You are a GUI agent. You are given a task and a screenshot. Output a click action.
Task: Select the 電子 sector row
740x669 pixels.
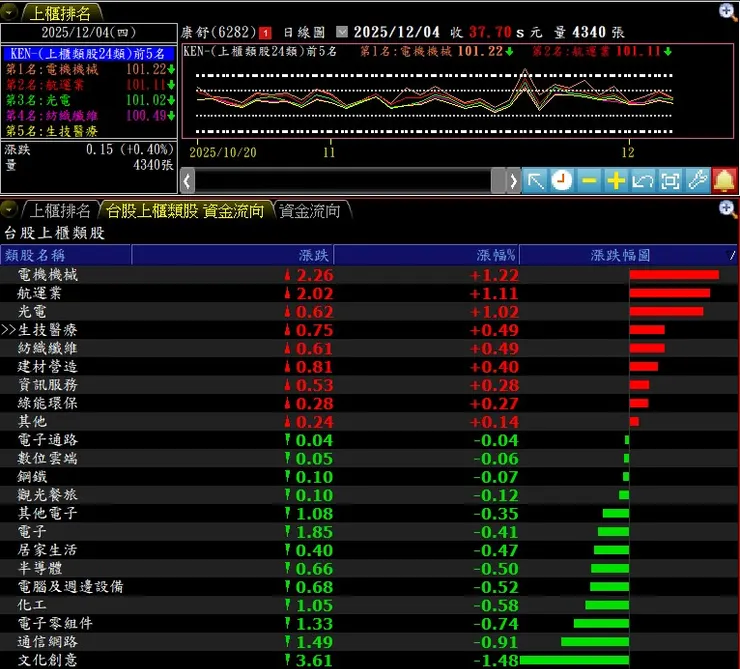[x=369, y=532]
